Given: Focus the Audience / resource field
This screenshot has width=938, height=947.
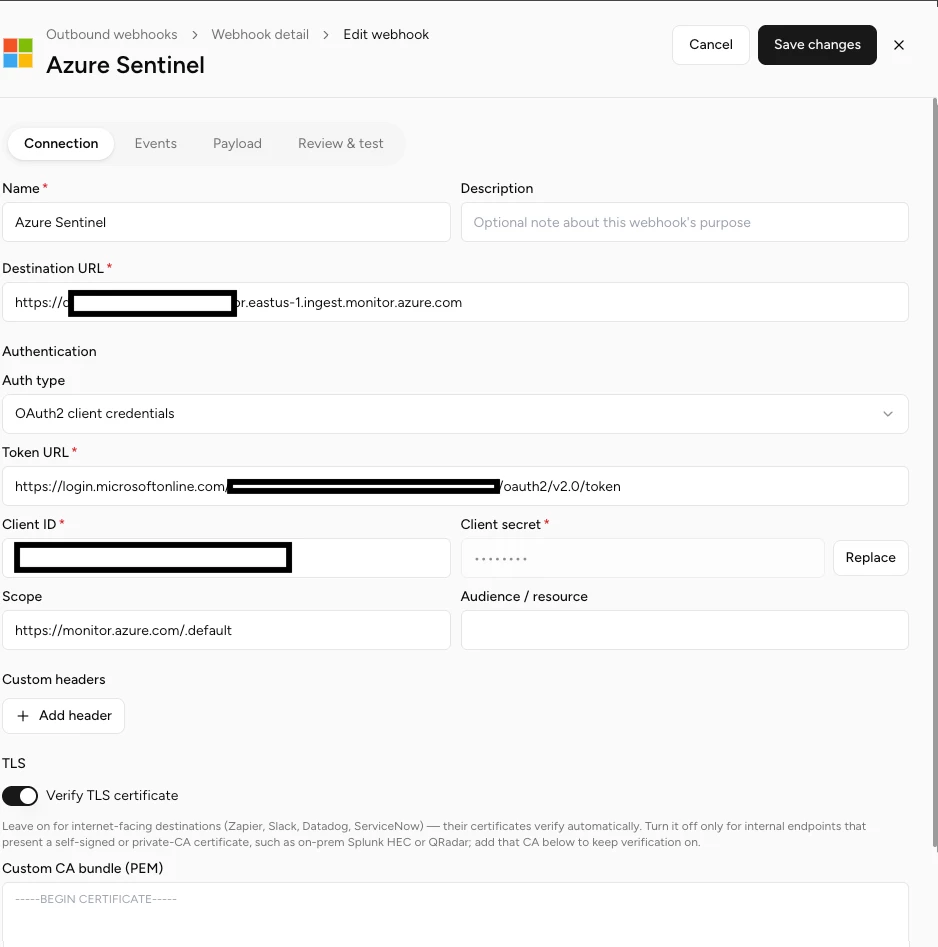Looking at the screenshot, I should click(684, 630).
